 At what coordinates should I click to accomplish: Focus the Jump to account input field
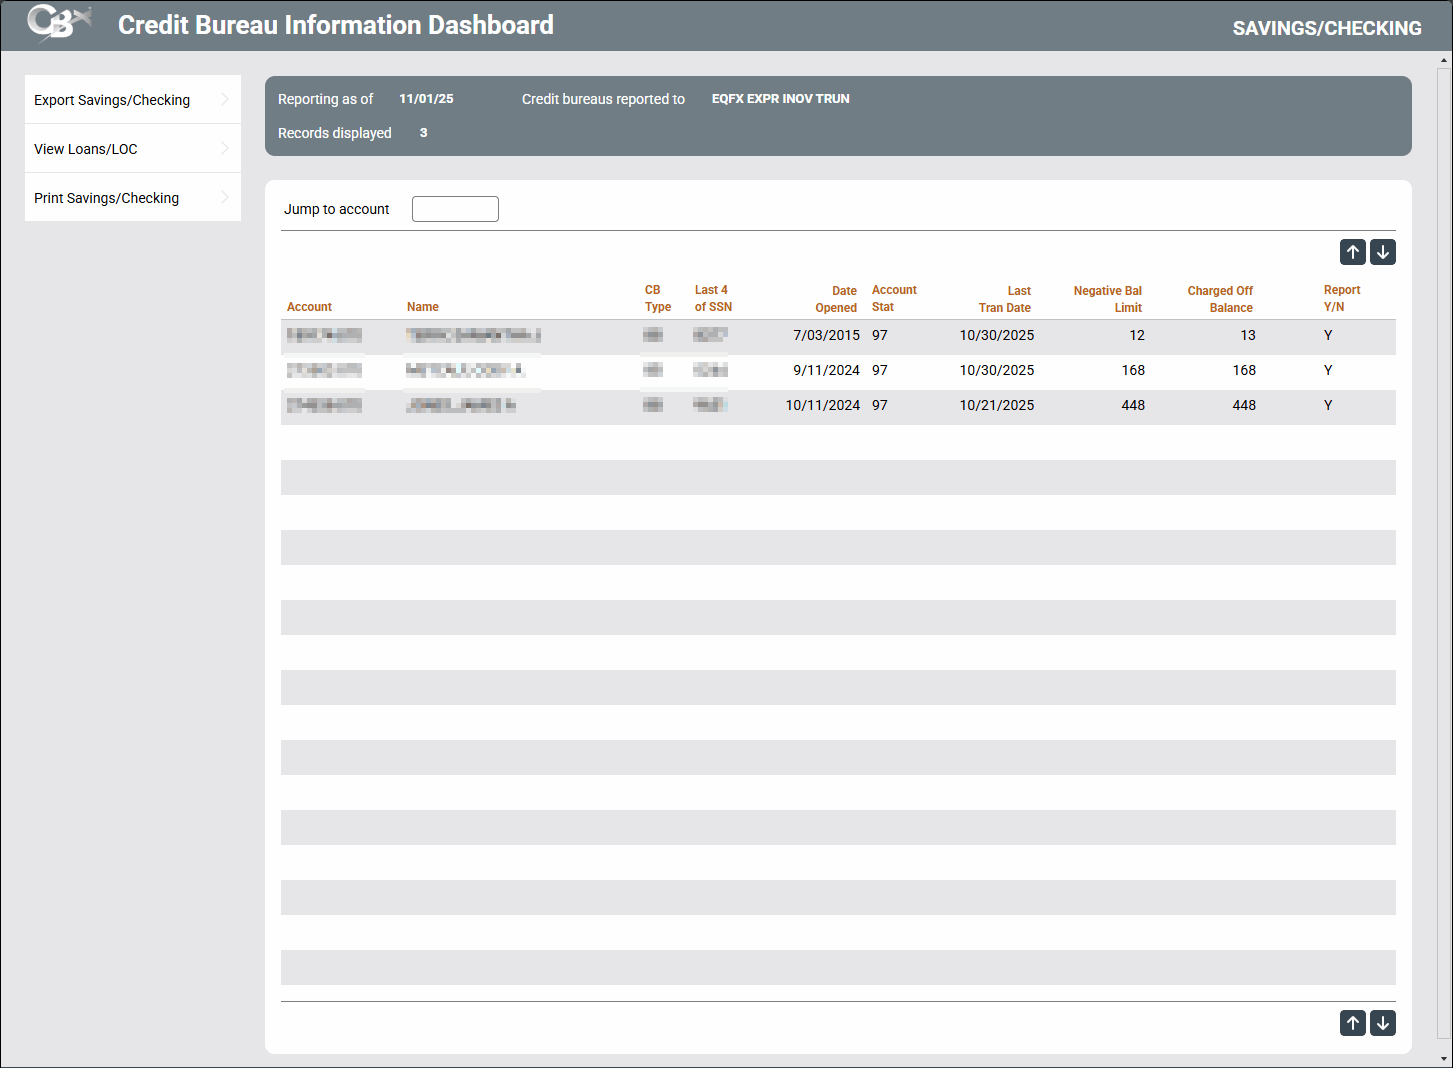click(x=455, y=209)
